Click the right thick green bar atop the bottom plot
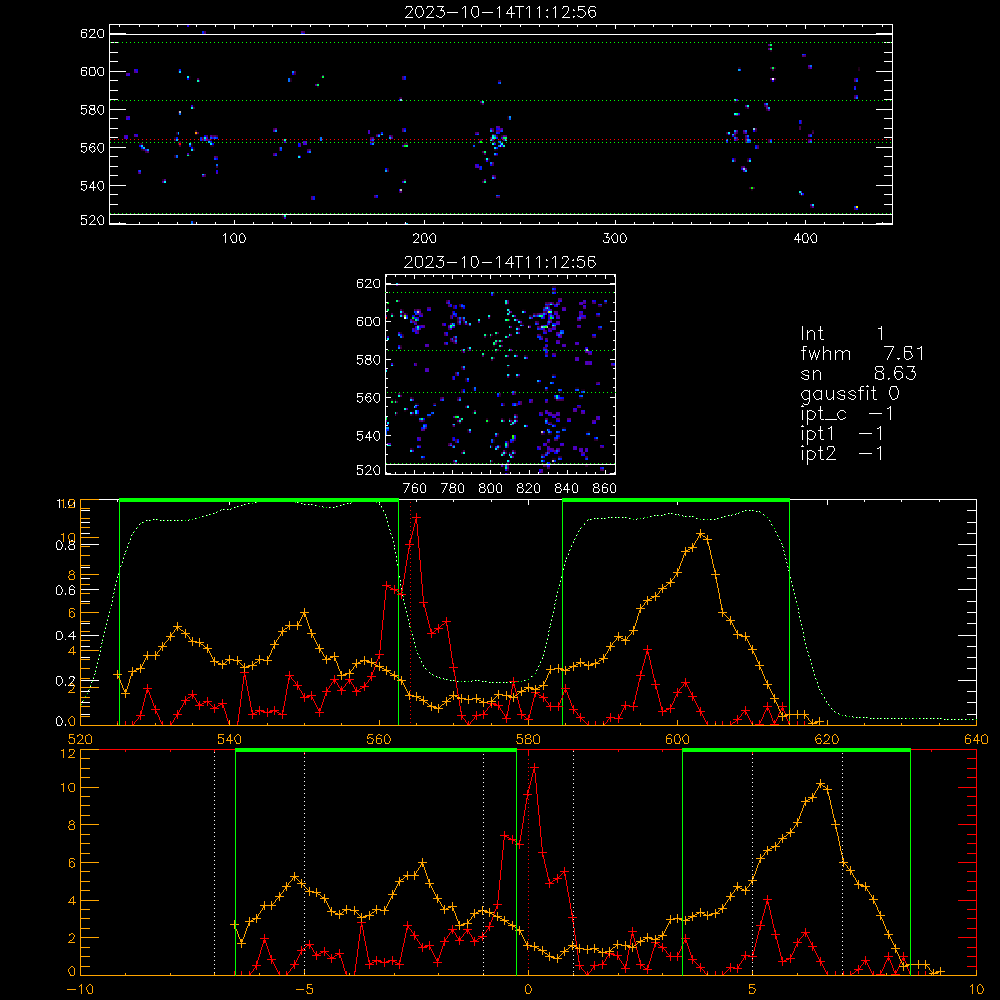 coord(797,751)
